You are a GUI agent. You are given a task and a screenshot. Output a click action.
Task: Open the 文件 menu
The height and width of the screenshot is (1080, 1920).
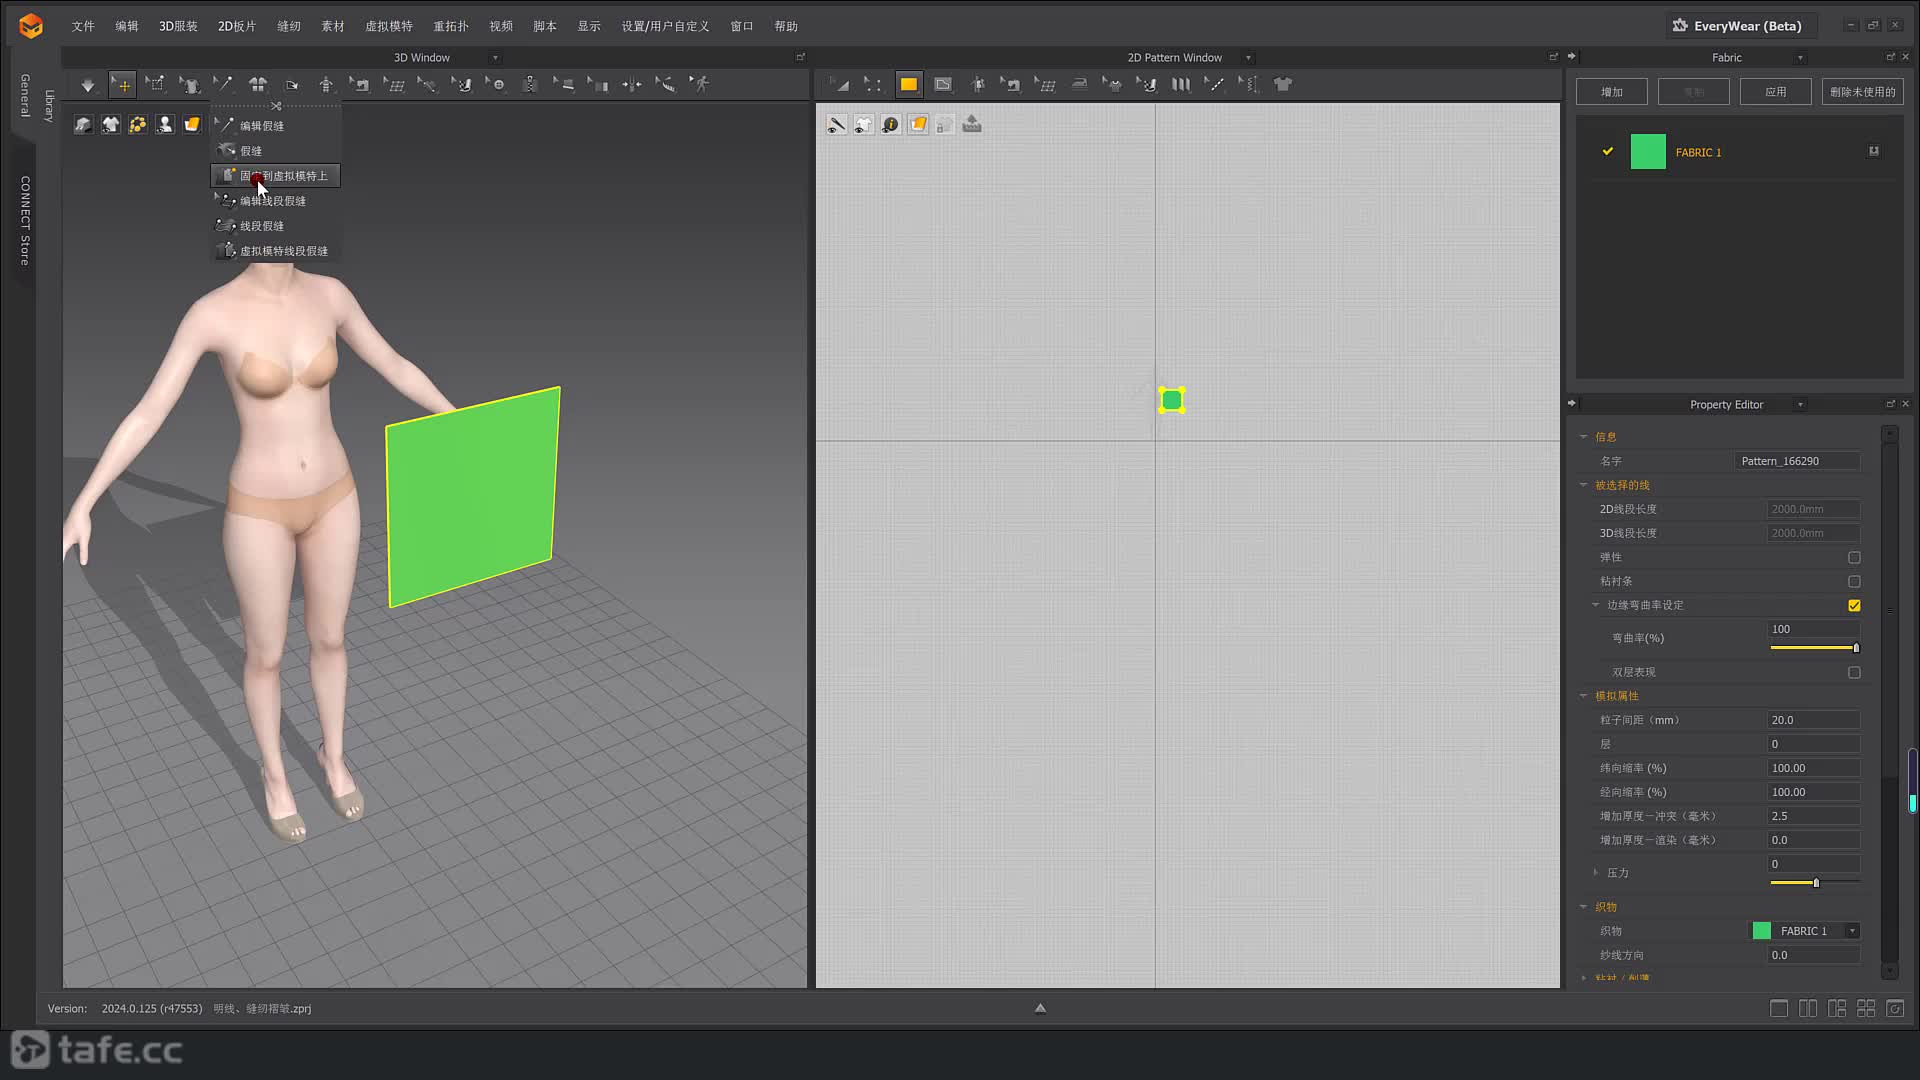click(83, 26)
